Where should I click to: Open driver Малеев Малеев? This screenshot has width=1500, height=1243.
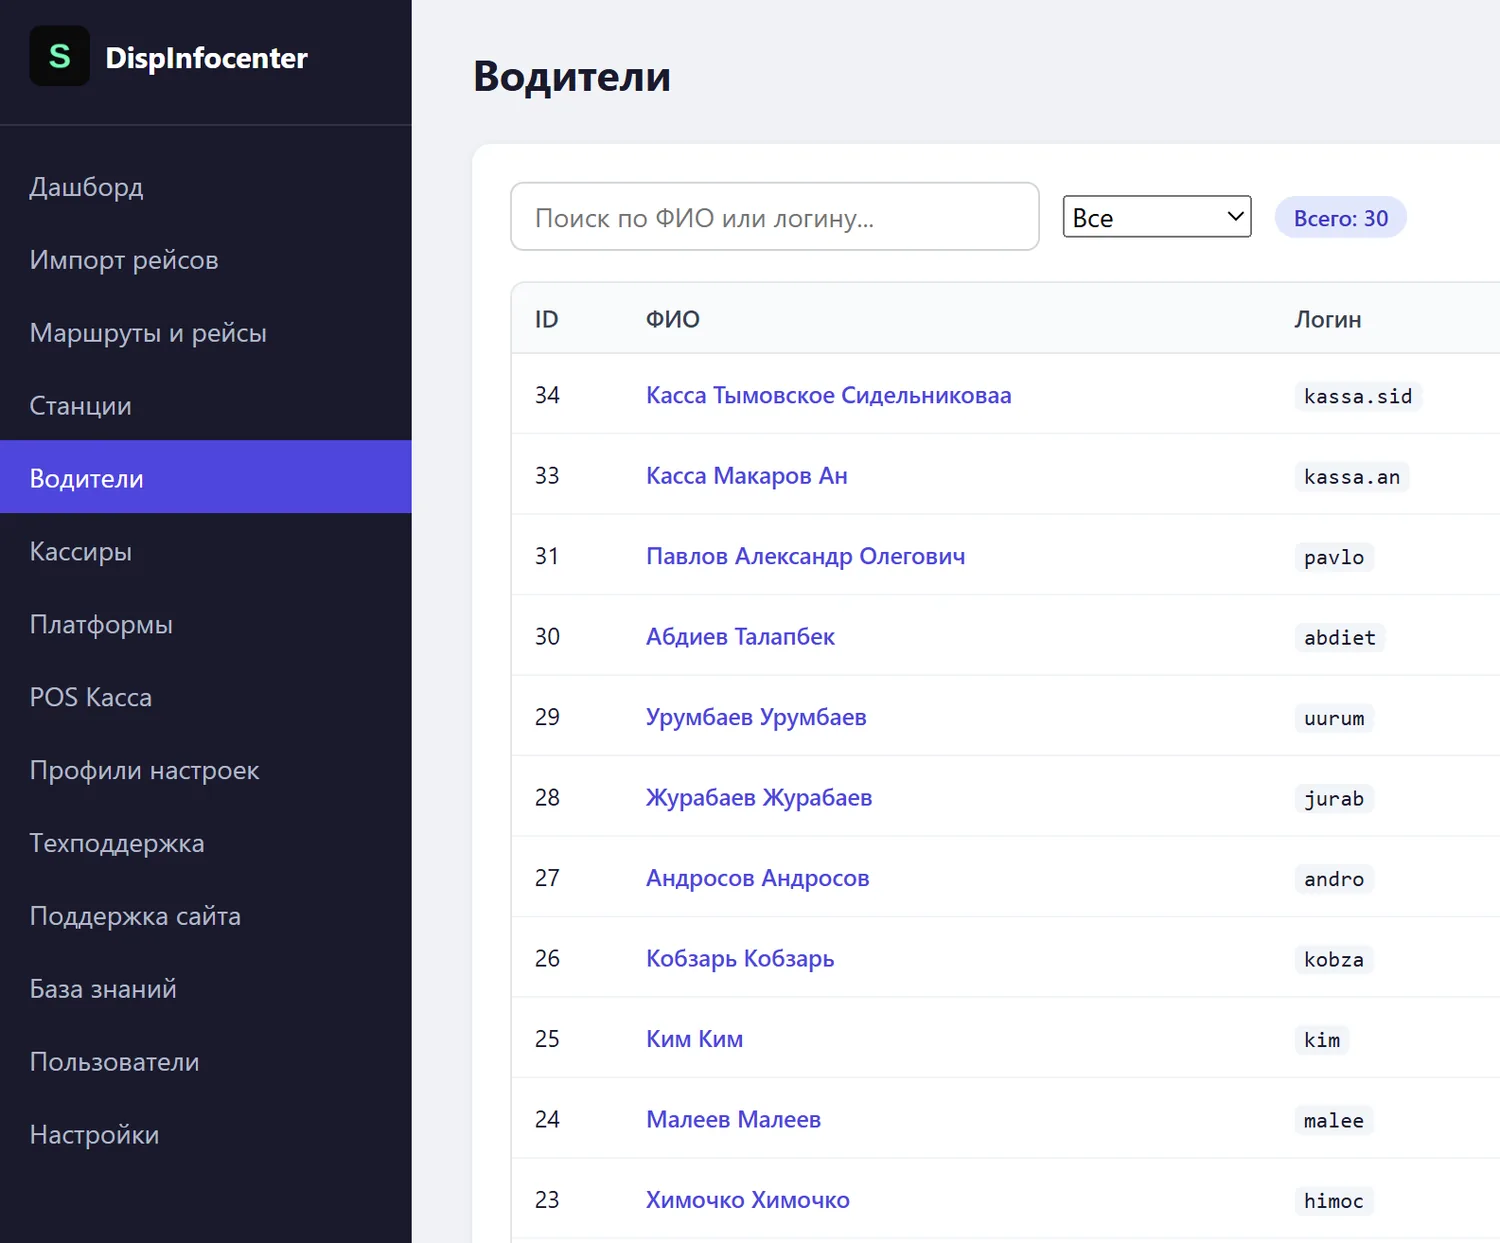pyautogui.click(x=734, y=1120)
